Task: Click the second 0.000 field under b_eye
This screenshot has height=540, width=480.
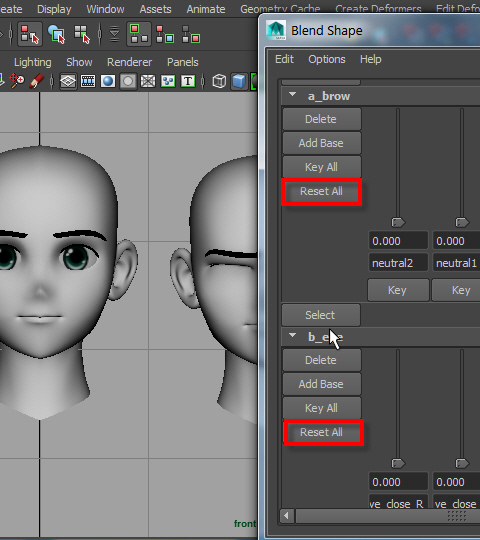Action: tap(456, 482)
